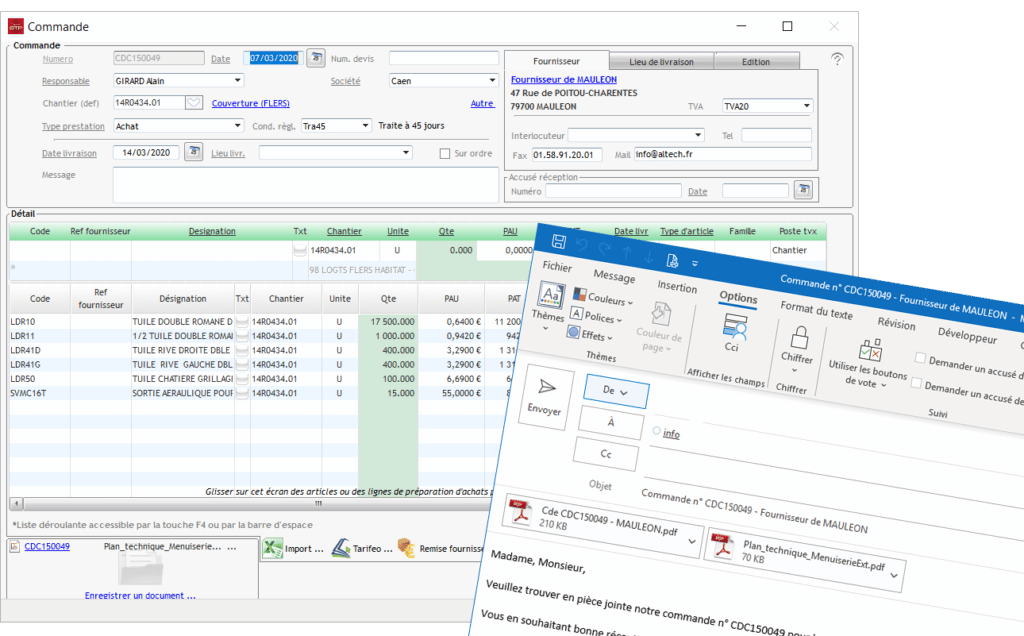Switch to the Edition tab

click(756, 62)
